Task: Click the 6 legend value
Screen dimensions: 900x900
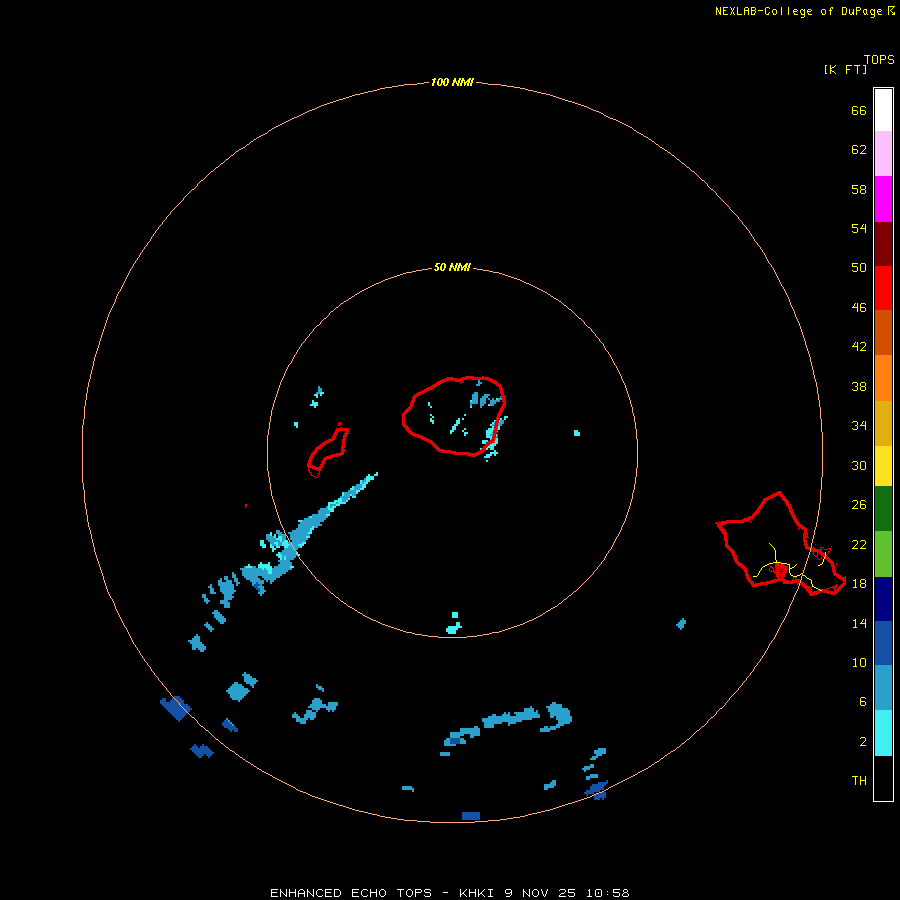Action: click(863, 702)
